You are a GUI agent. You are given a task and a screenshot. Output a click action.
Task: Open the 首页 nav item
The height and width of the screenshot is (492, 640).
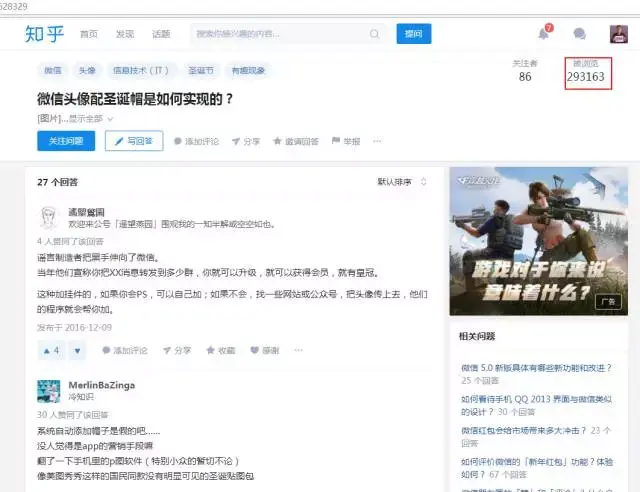click(89, 34)
